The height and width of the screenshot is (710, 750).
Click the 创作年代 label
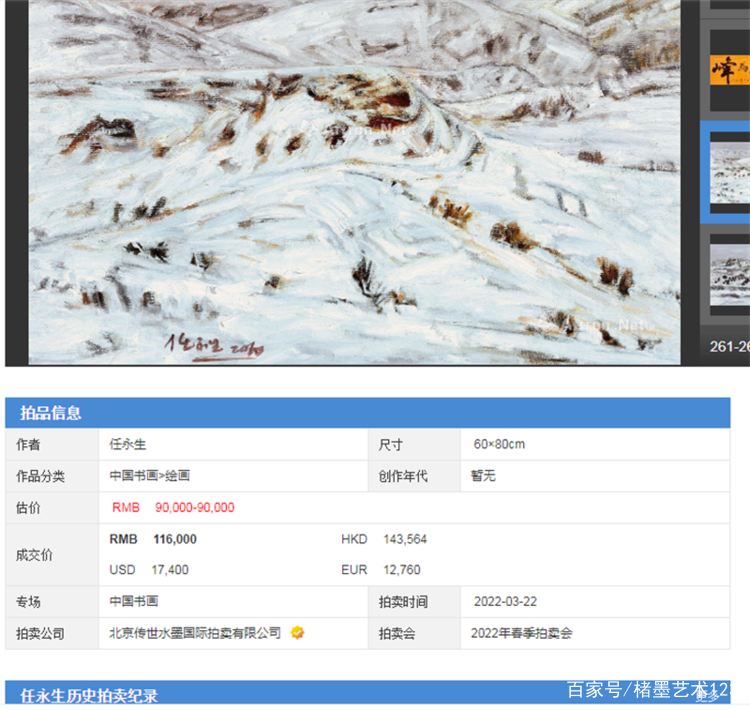(403, 476)
